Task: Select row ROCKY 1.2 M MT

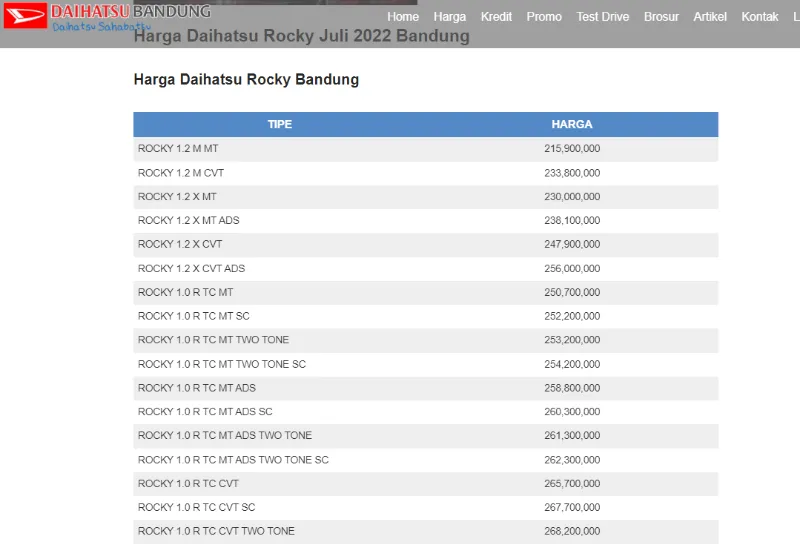Action: click(426, 149)
